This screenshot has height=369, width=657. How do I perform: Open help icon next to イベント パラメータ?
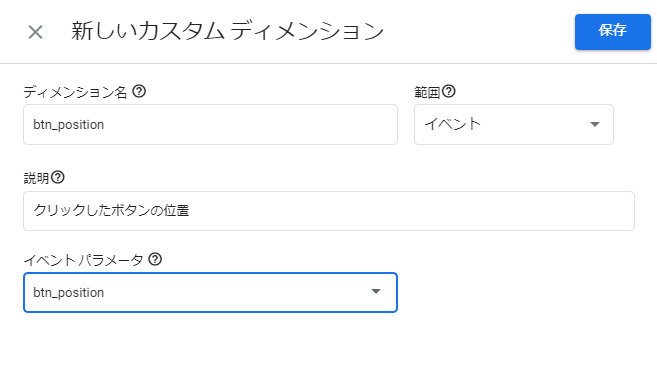155,259
